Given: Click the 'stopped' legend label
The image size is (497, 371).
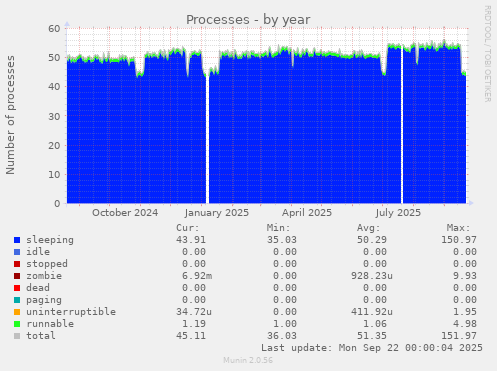Looking at the screenshot, I should tap(47, 264).
